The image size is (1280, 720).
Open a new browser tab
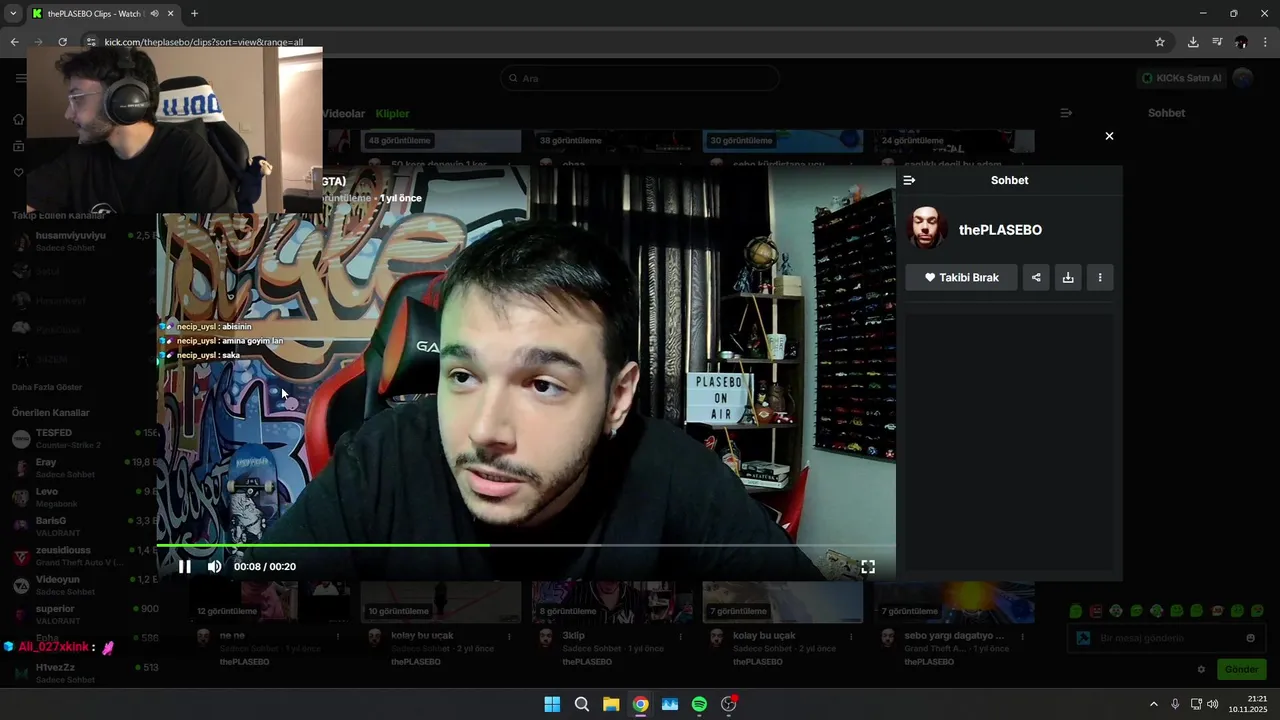point(194,14)
